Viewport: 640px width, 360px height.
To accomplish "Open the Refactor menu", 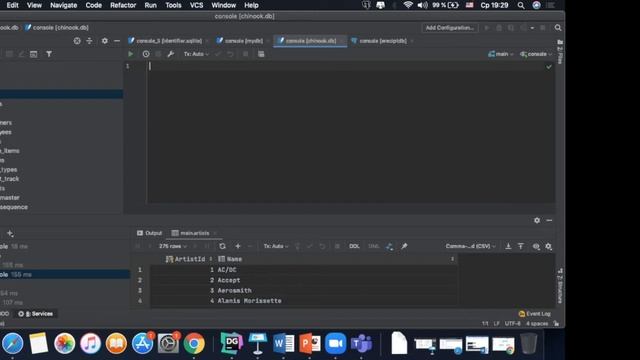I will [x=123, y=5].
